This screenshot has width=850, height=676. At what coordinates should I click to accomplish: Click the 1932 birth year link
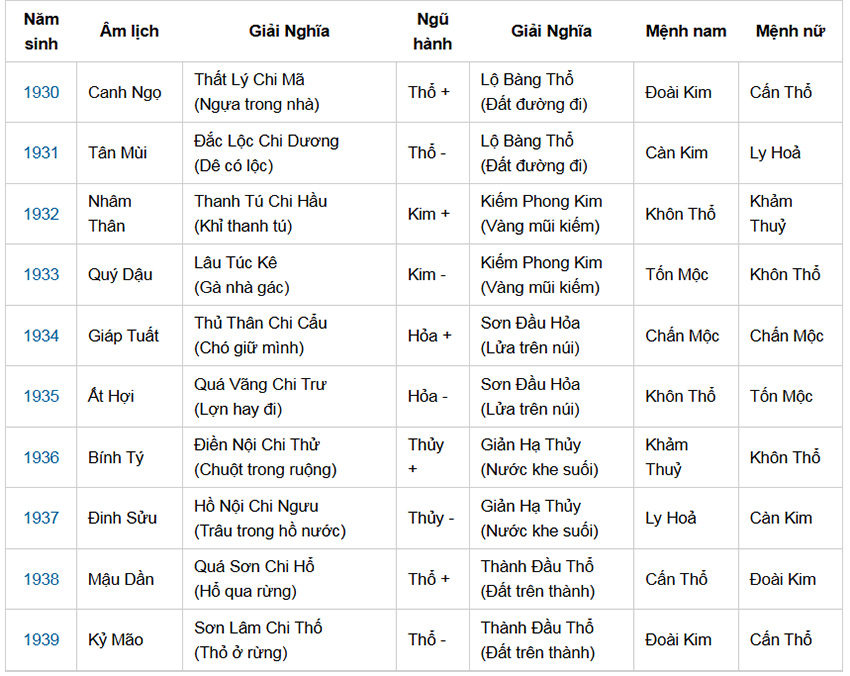41,214
